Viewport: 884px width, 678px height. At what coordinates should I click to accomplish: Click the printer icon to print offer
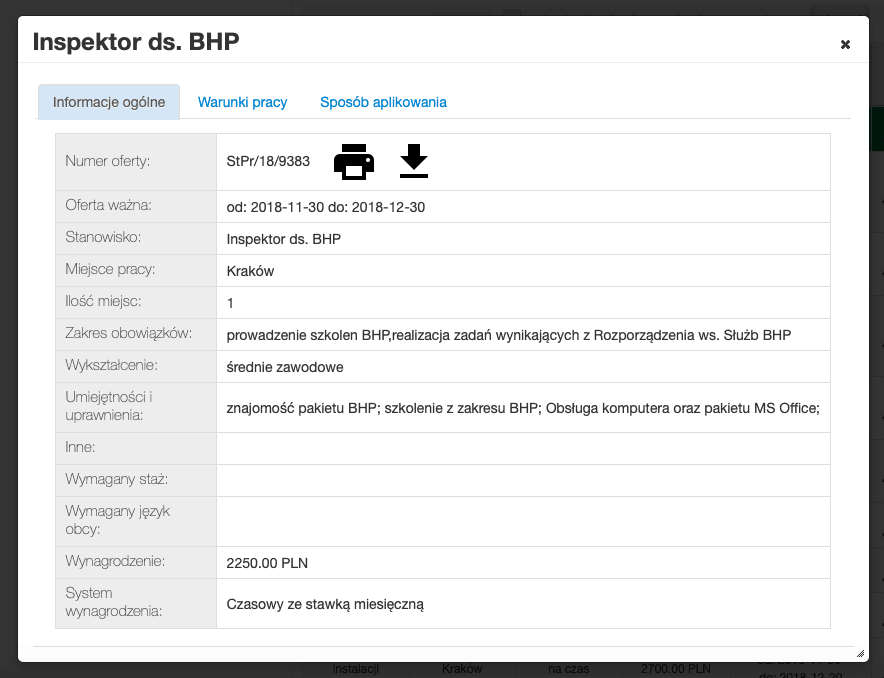pyautogui.click(x=353, y=161)
